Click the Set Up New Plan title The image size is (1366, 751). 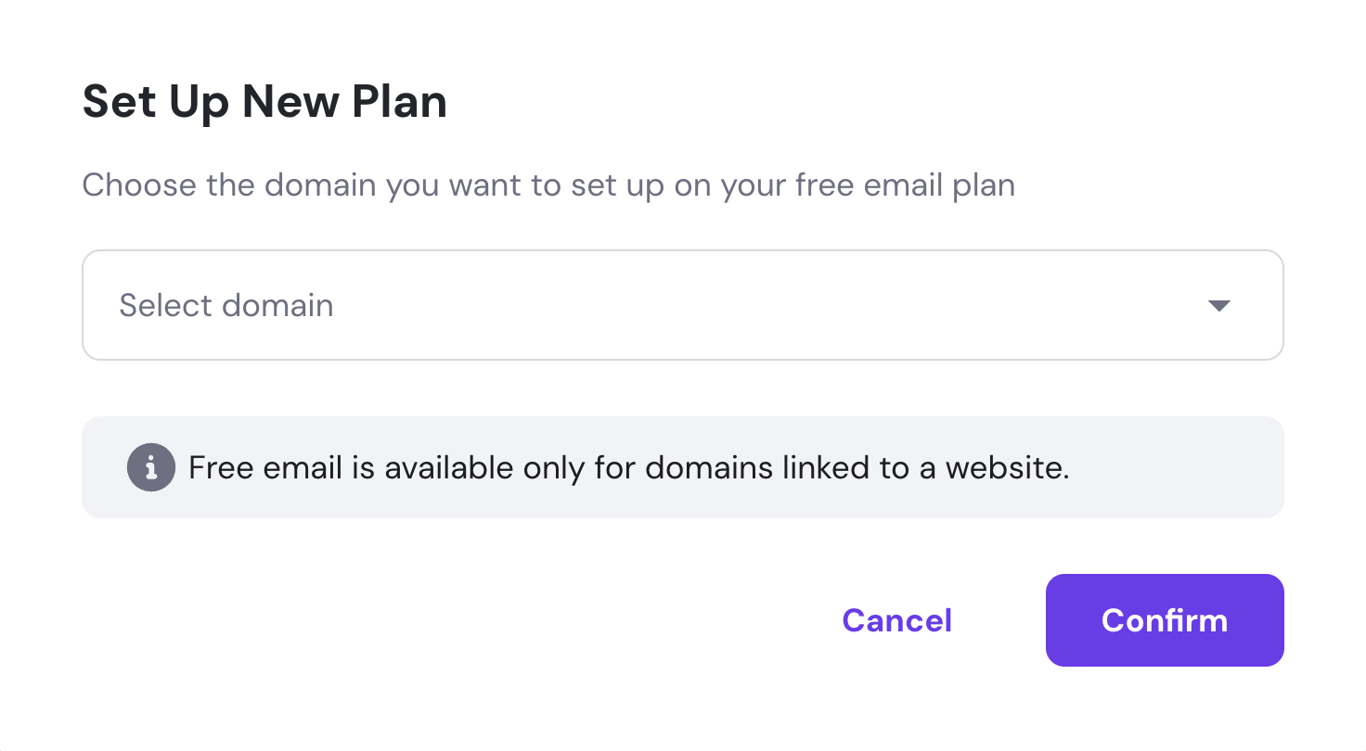(264, 100)
